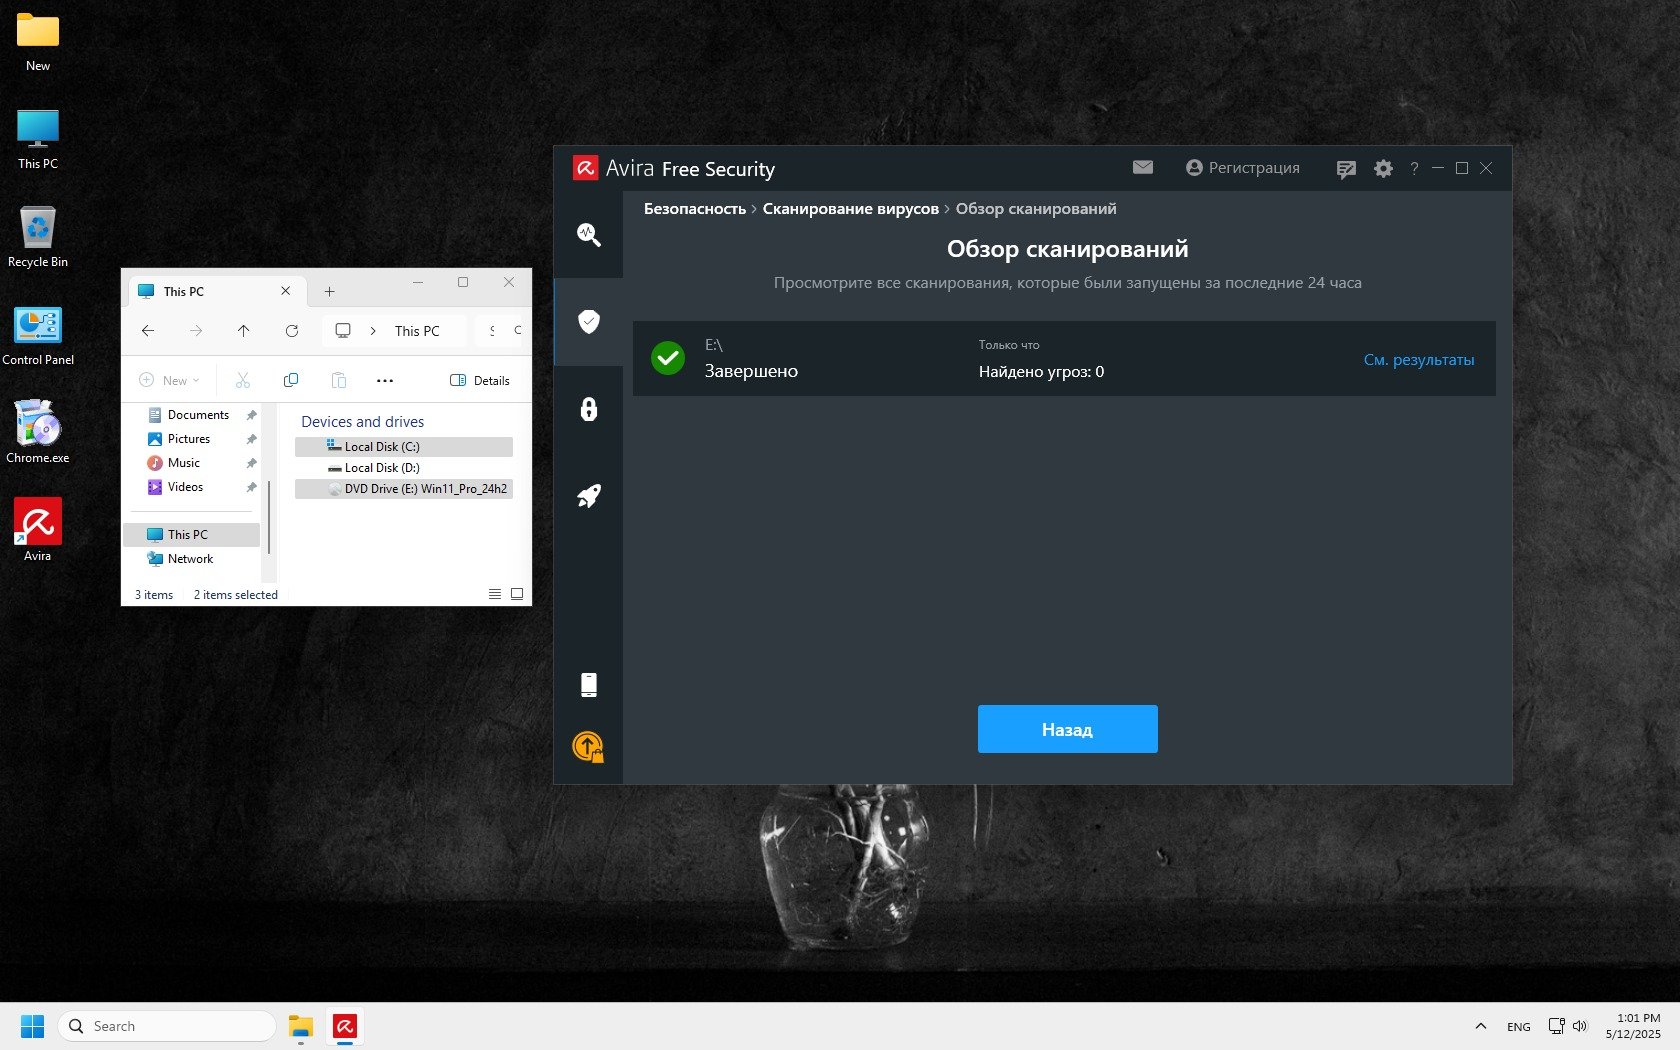Click the taskbar Search box
Image resolution: width=1680 pixels, height=1050 pixels.
[167, 1026]
